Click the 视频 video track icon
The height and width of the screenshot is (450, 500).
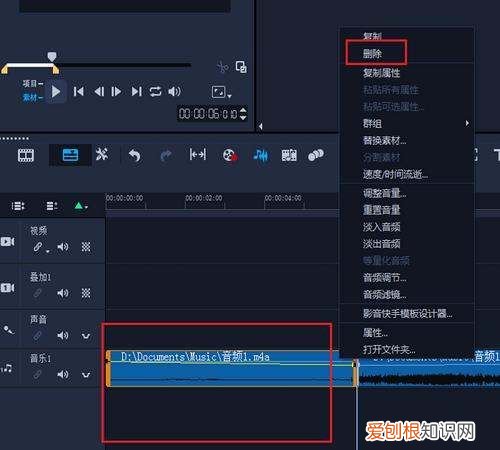[7, 241]
